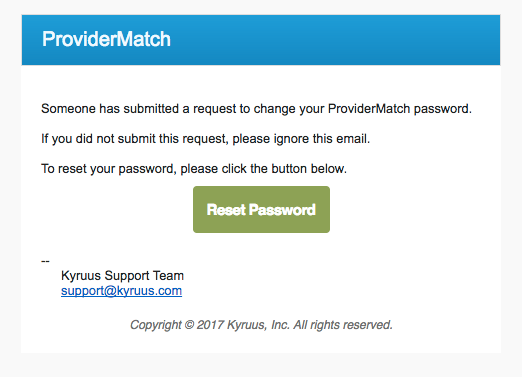522x377 pixels.
Task: Click the year 2017 in footer
Action: point(210,325)
